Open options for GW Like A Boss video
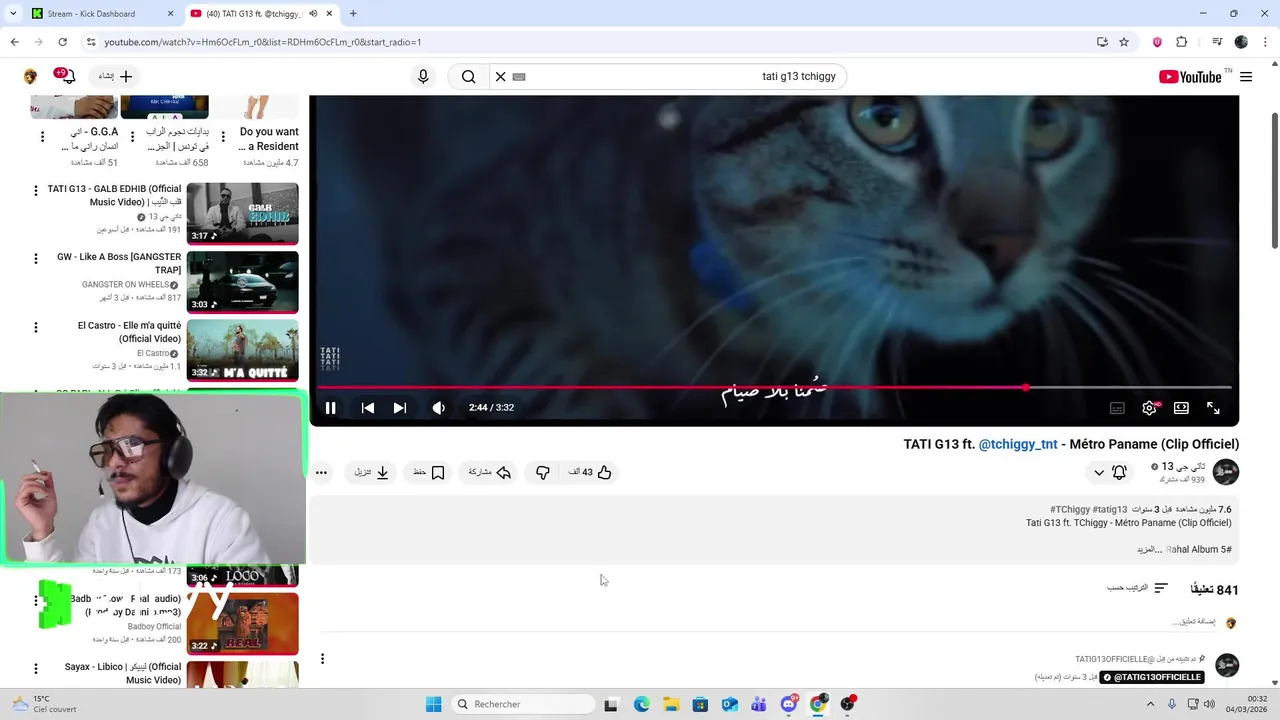1280x720 pixels. click(36, 258)
